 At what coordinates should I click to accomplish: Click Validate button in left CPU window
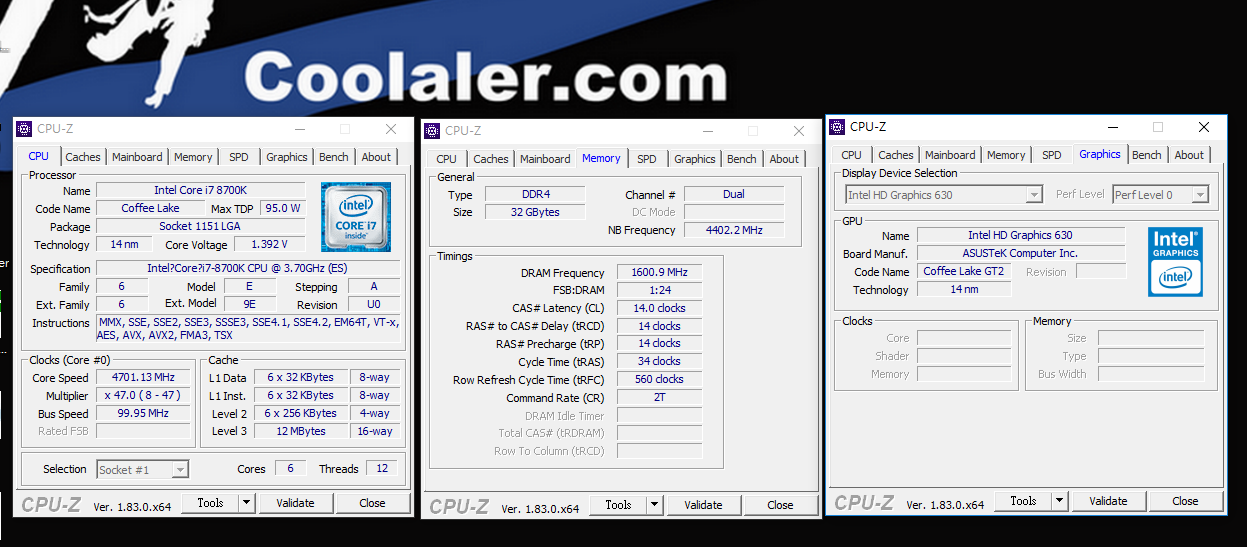point(295,503)
